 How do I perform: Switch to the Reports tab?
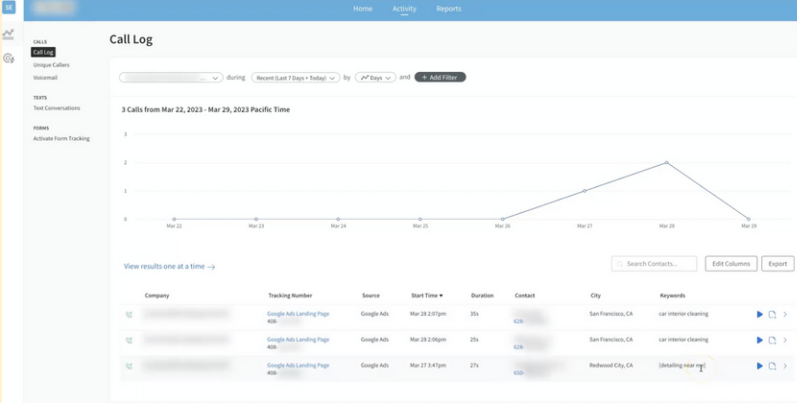[449, 9]
